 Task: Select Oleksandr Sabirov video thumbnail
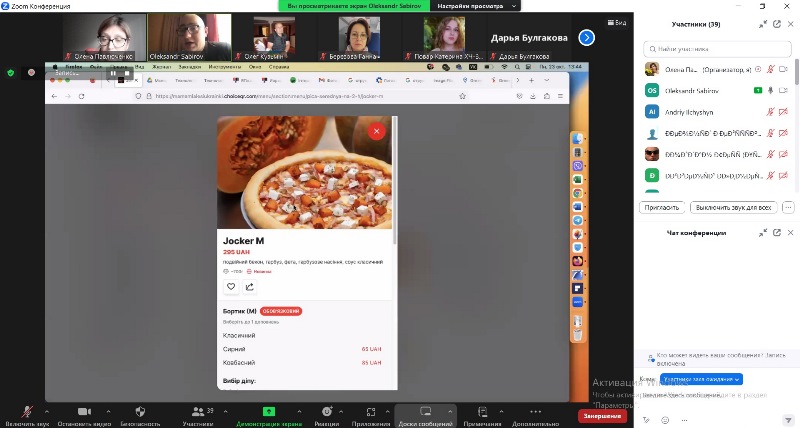(189, 37)
